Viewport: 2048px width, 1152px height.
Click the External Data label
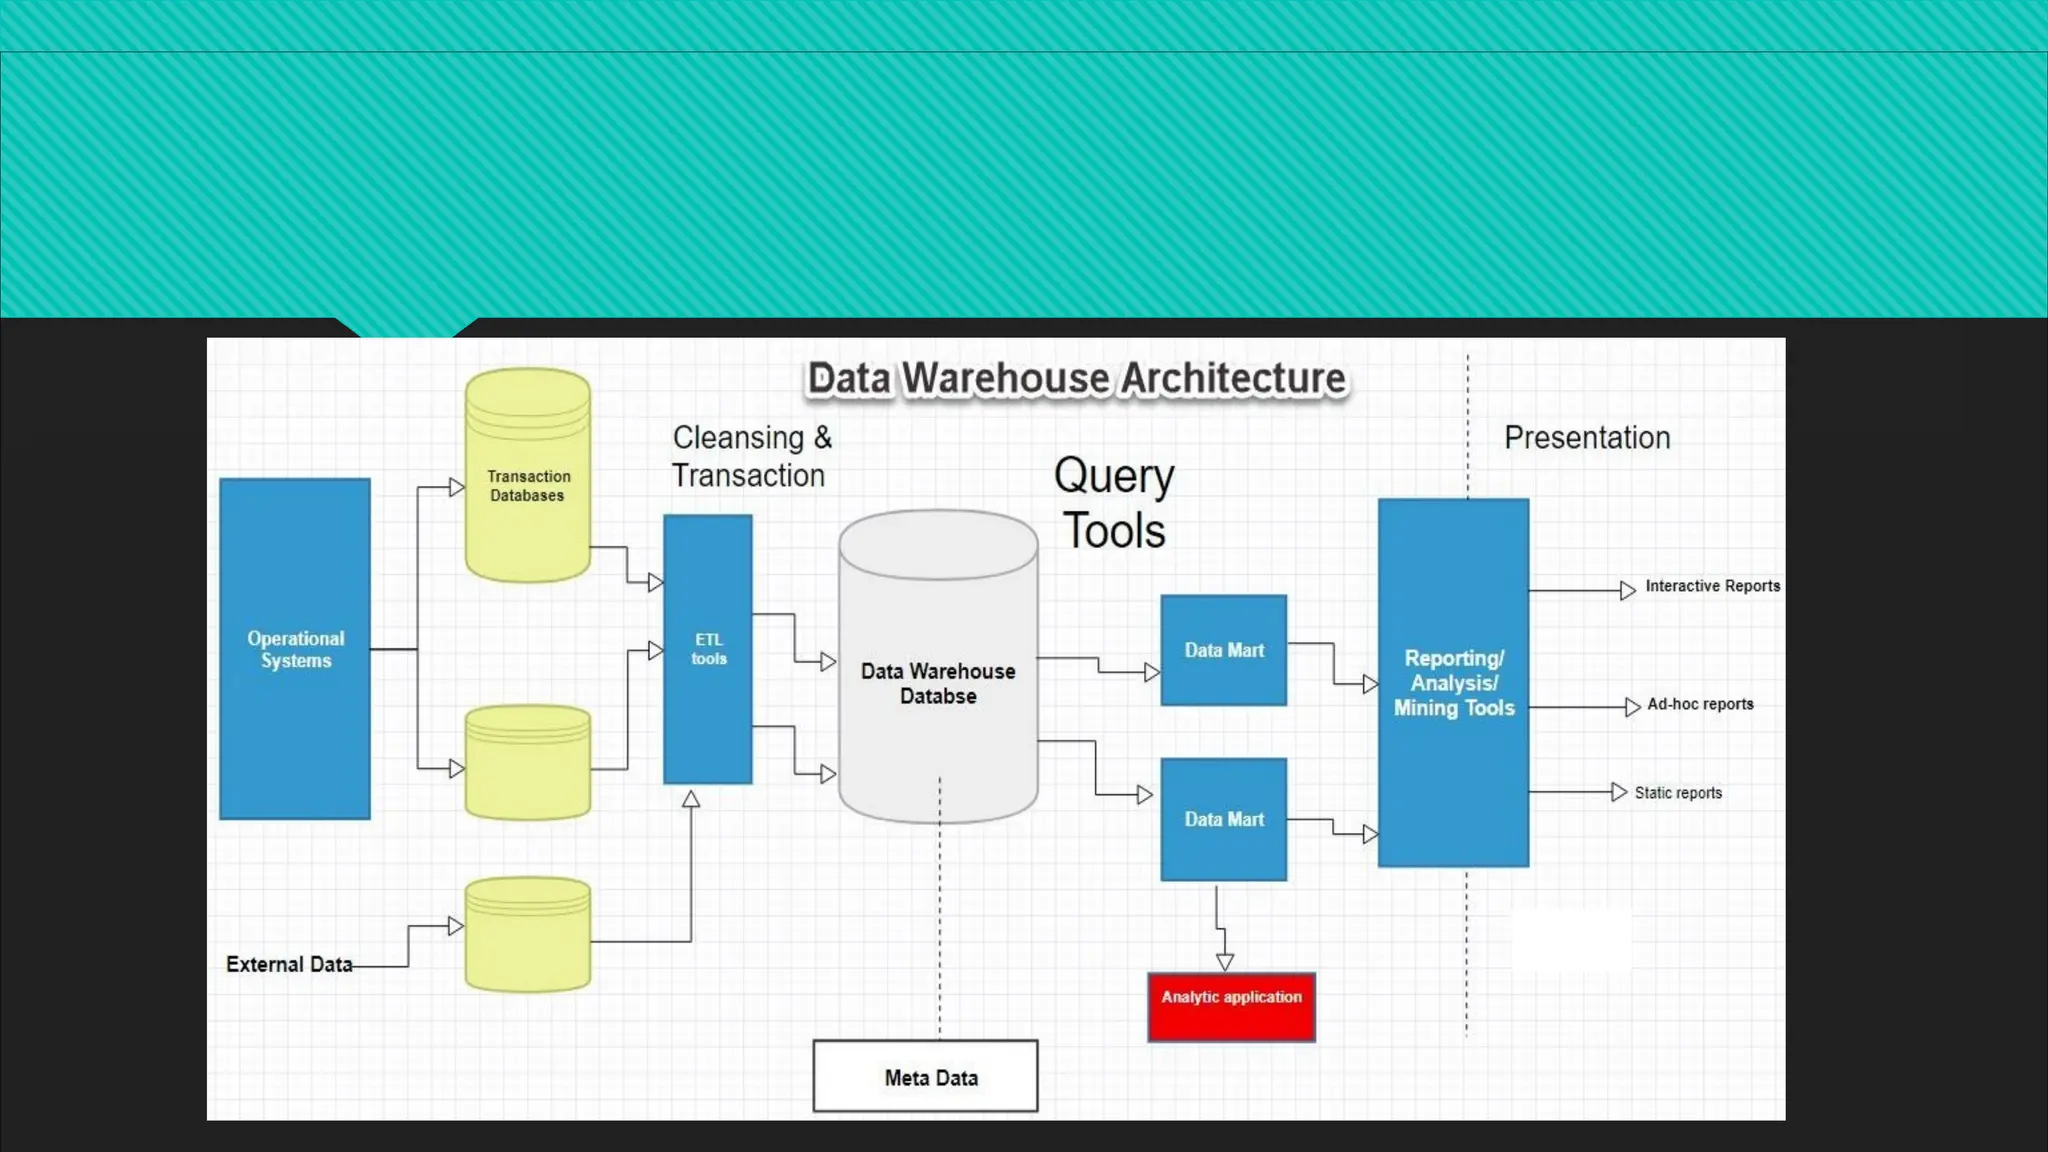[289, 965]
